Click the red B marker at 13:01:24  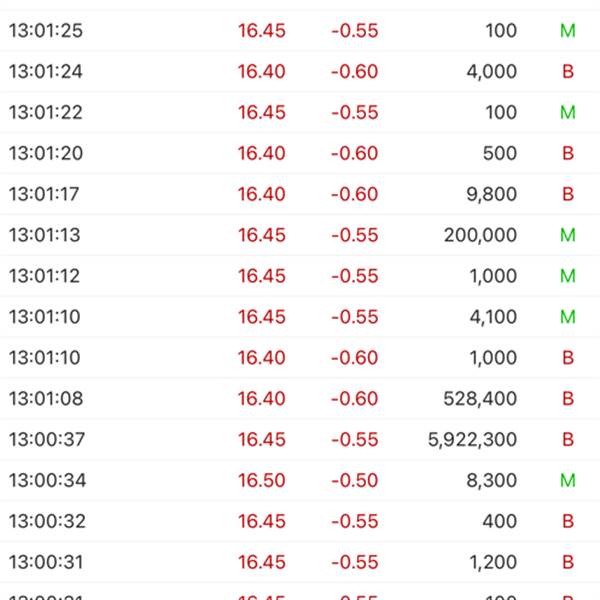568,72
